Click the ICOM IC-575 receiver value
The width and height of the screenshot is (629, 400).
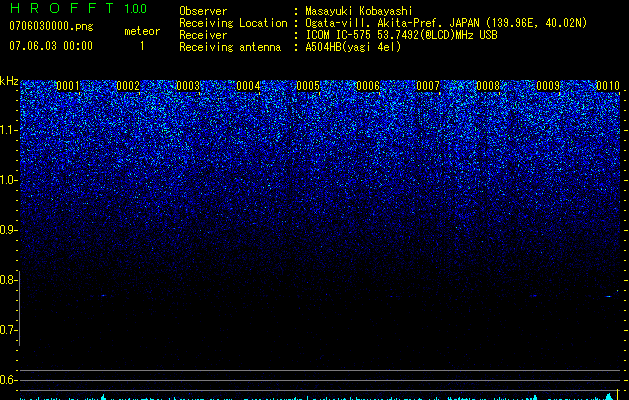click(401, 35)
